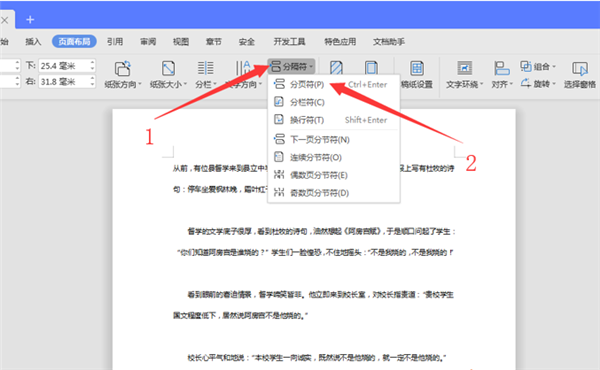The image size is (600, 370).
Task: Click the 对齐 align icon
Action: point(501,68)
